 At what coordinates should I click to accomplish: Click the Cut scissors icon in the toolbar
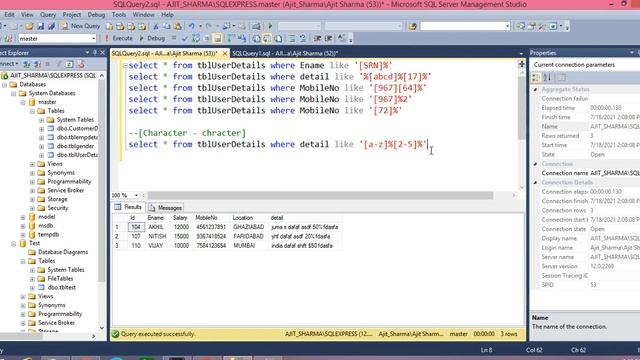[x=156, y=26]
